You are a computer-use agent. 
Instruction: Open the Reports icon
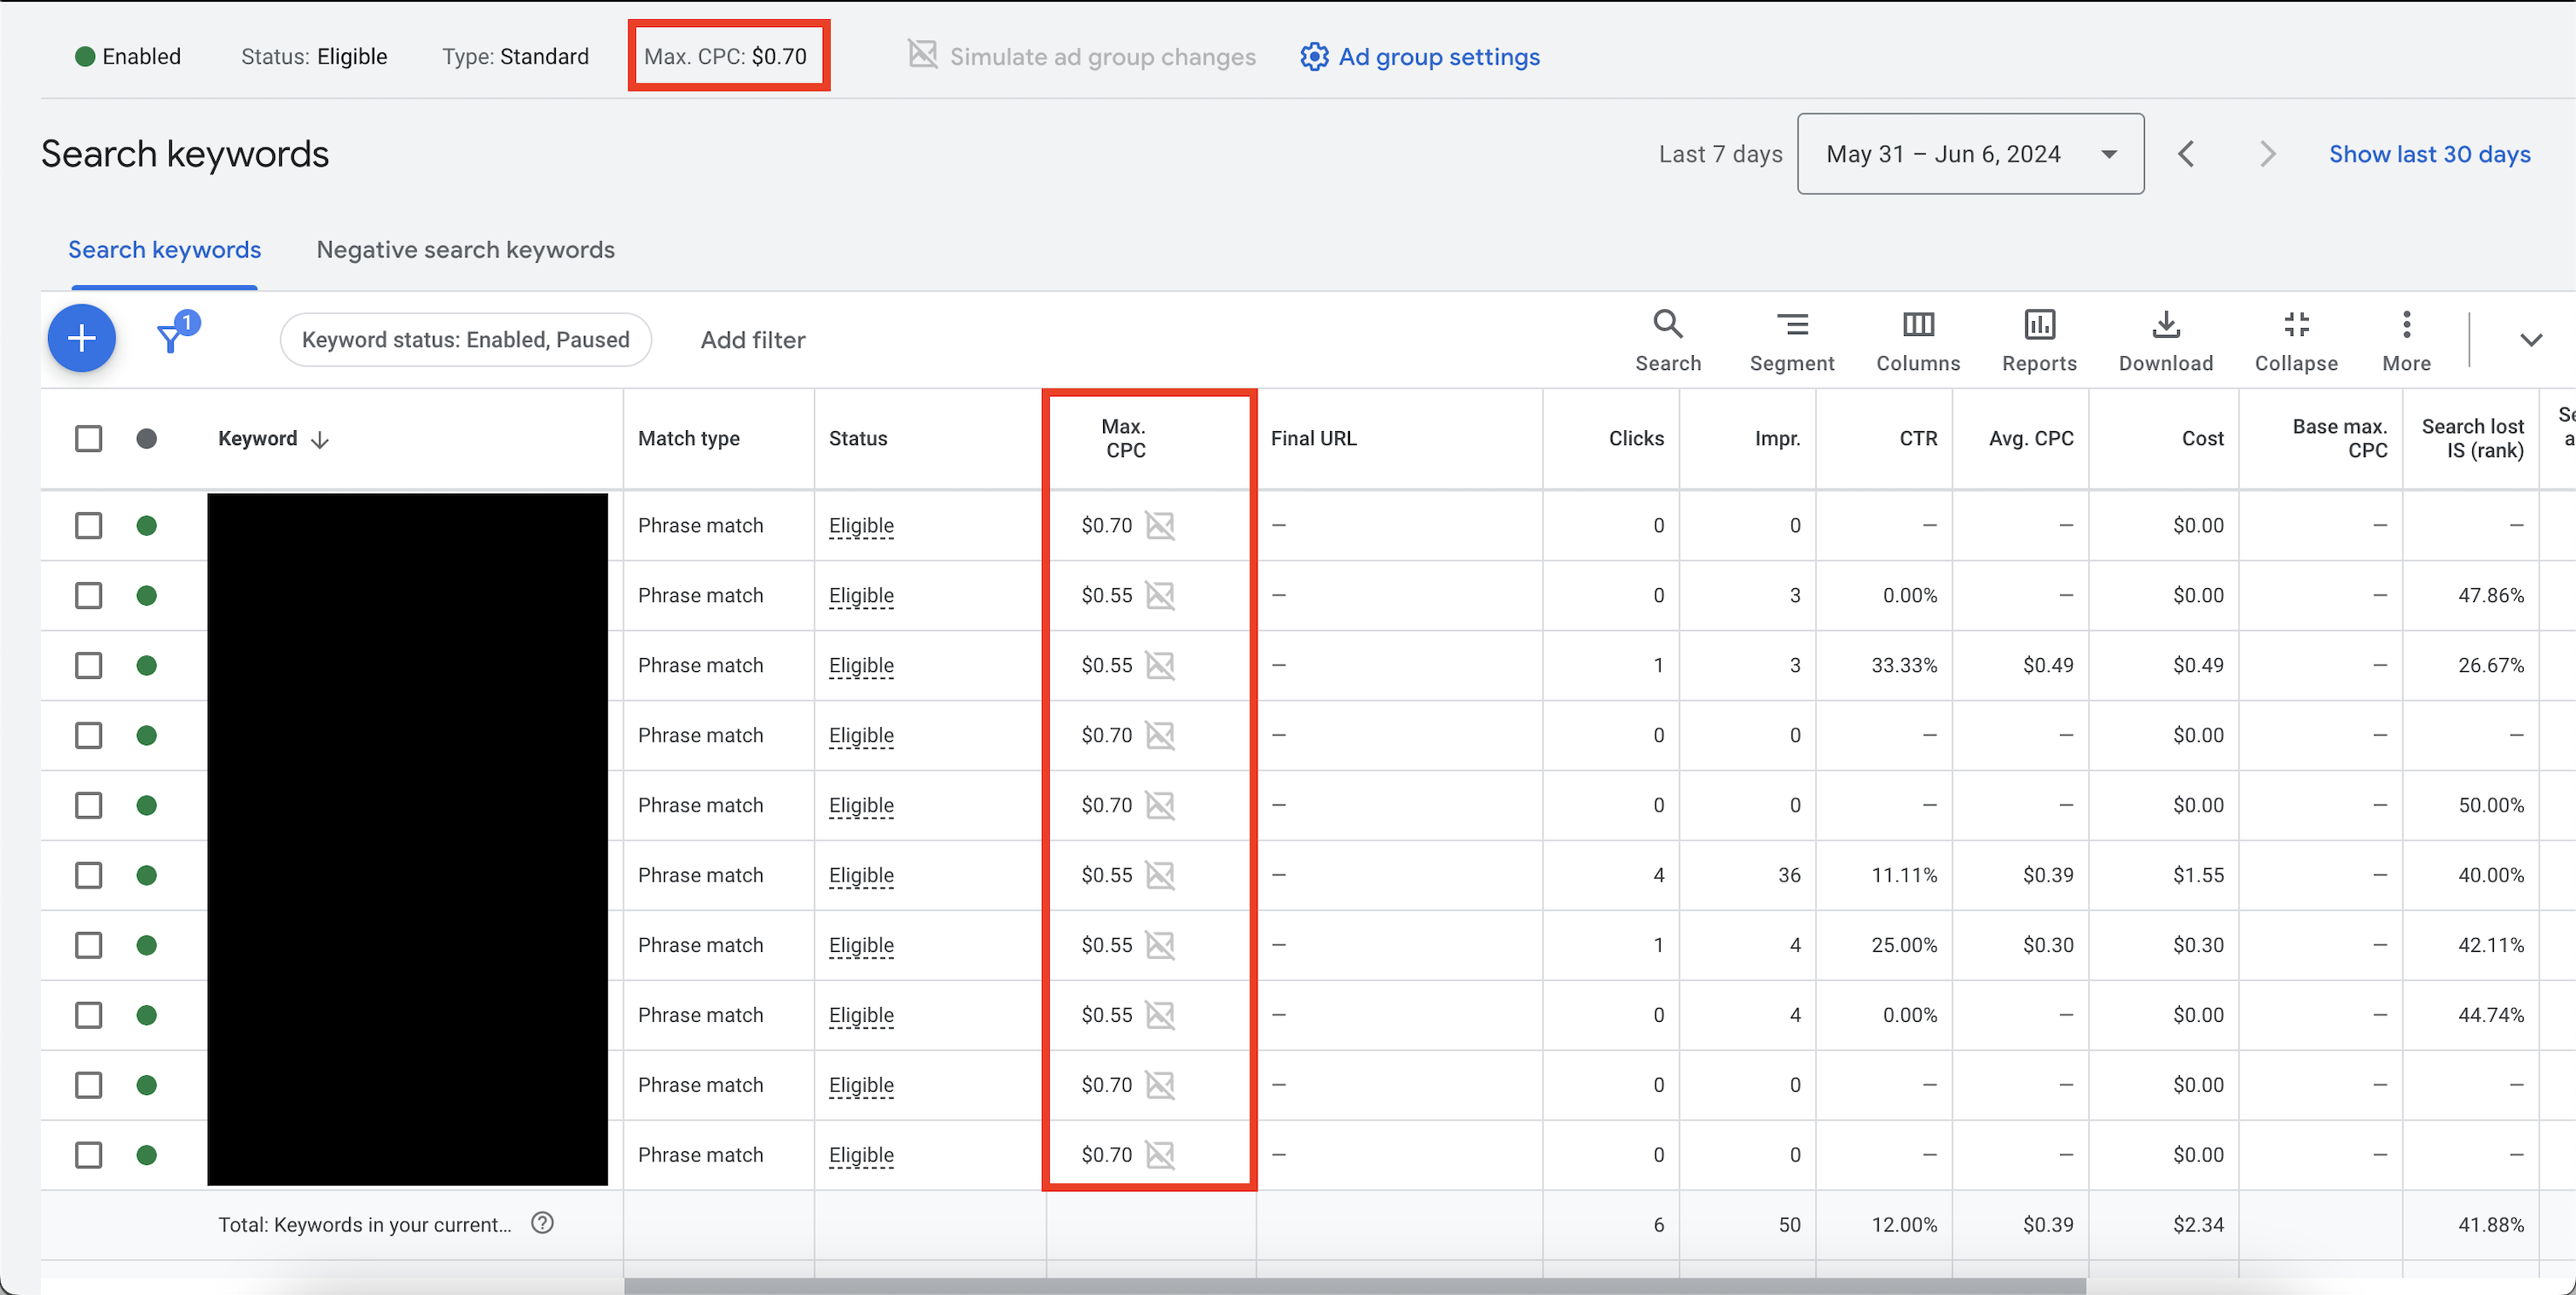pyautogui.click(x=2038, y=339)
